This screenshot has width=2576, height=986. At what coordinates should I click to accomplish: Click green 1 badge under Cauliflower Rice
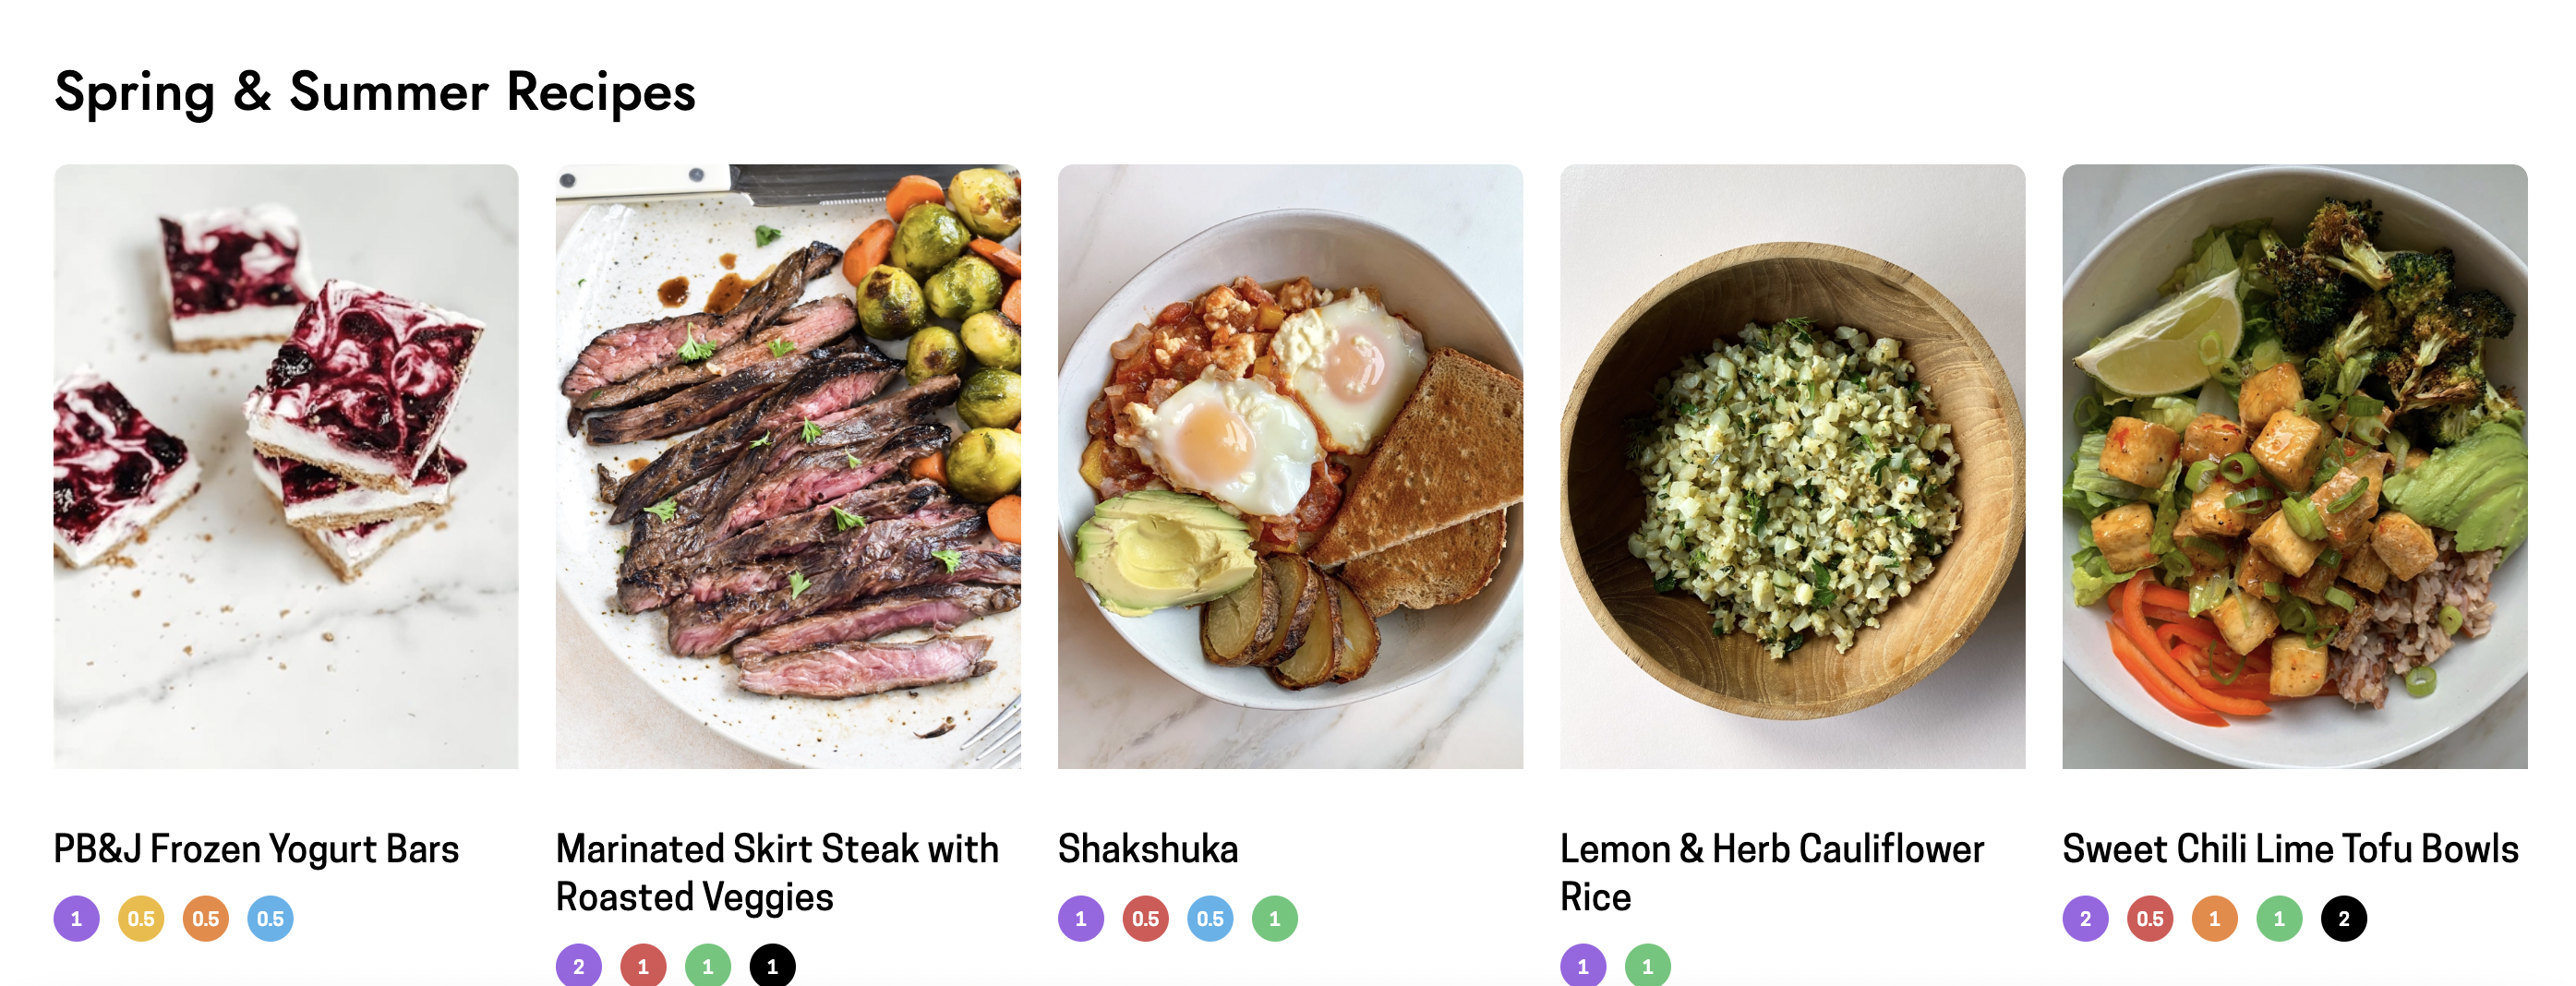(x=1647, y=965)
